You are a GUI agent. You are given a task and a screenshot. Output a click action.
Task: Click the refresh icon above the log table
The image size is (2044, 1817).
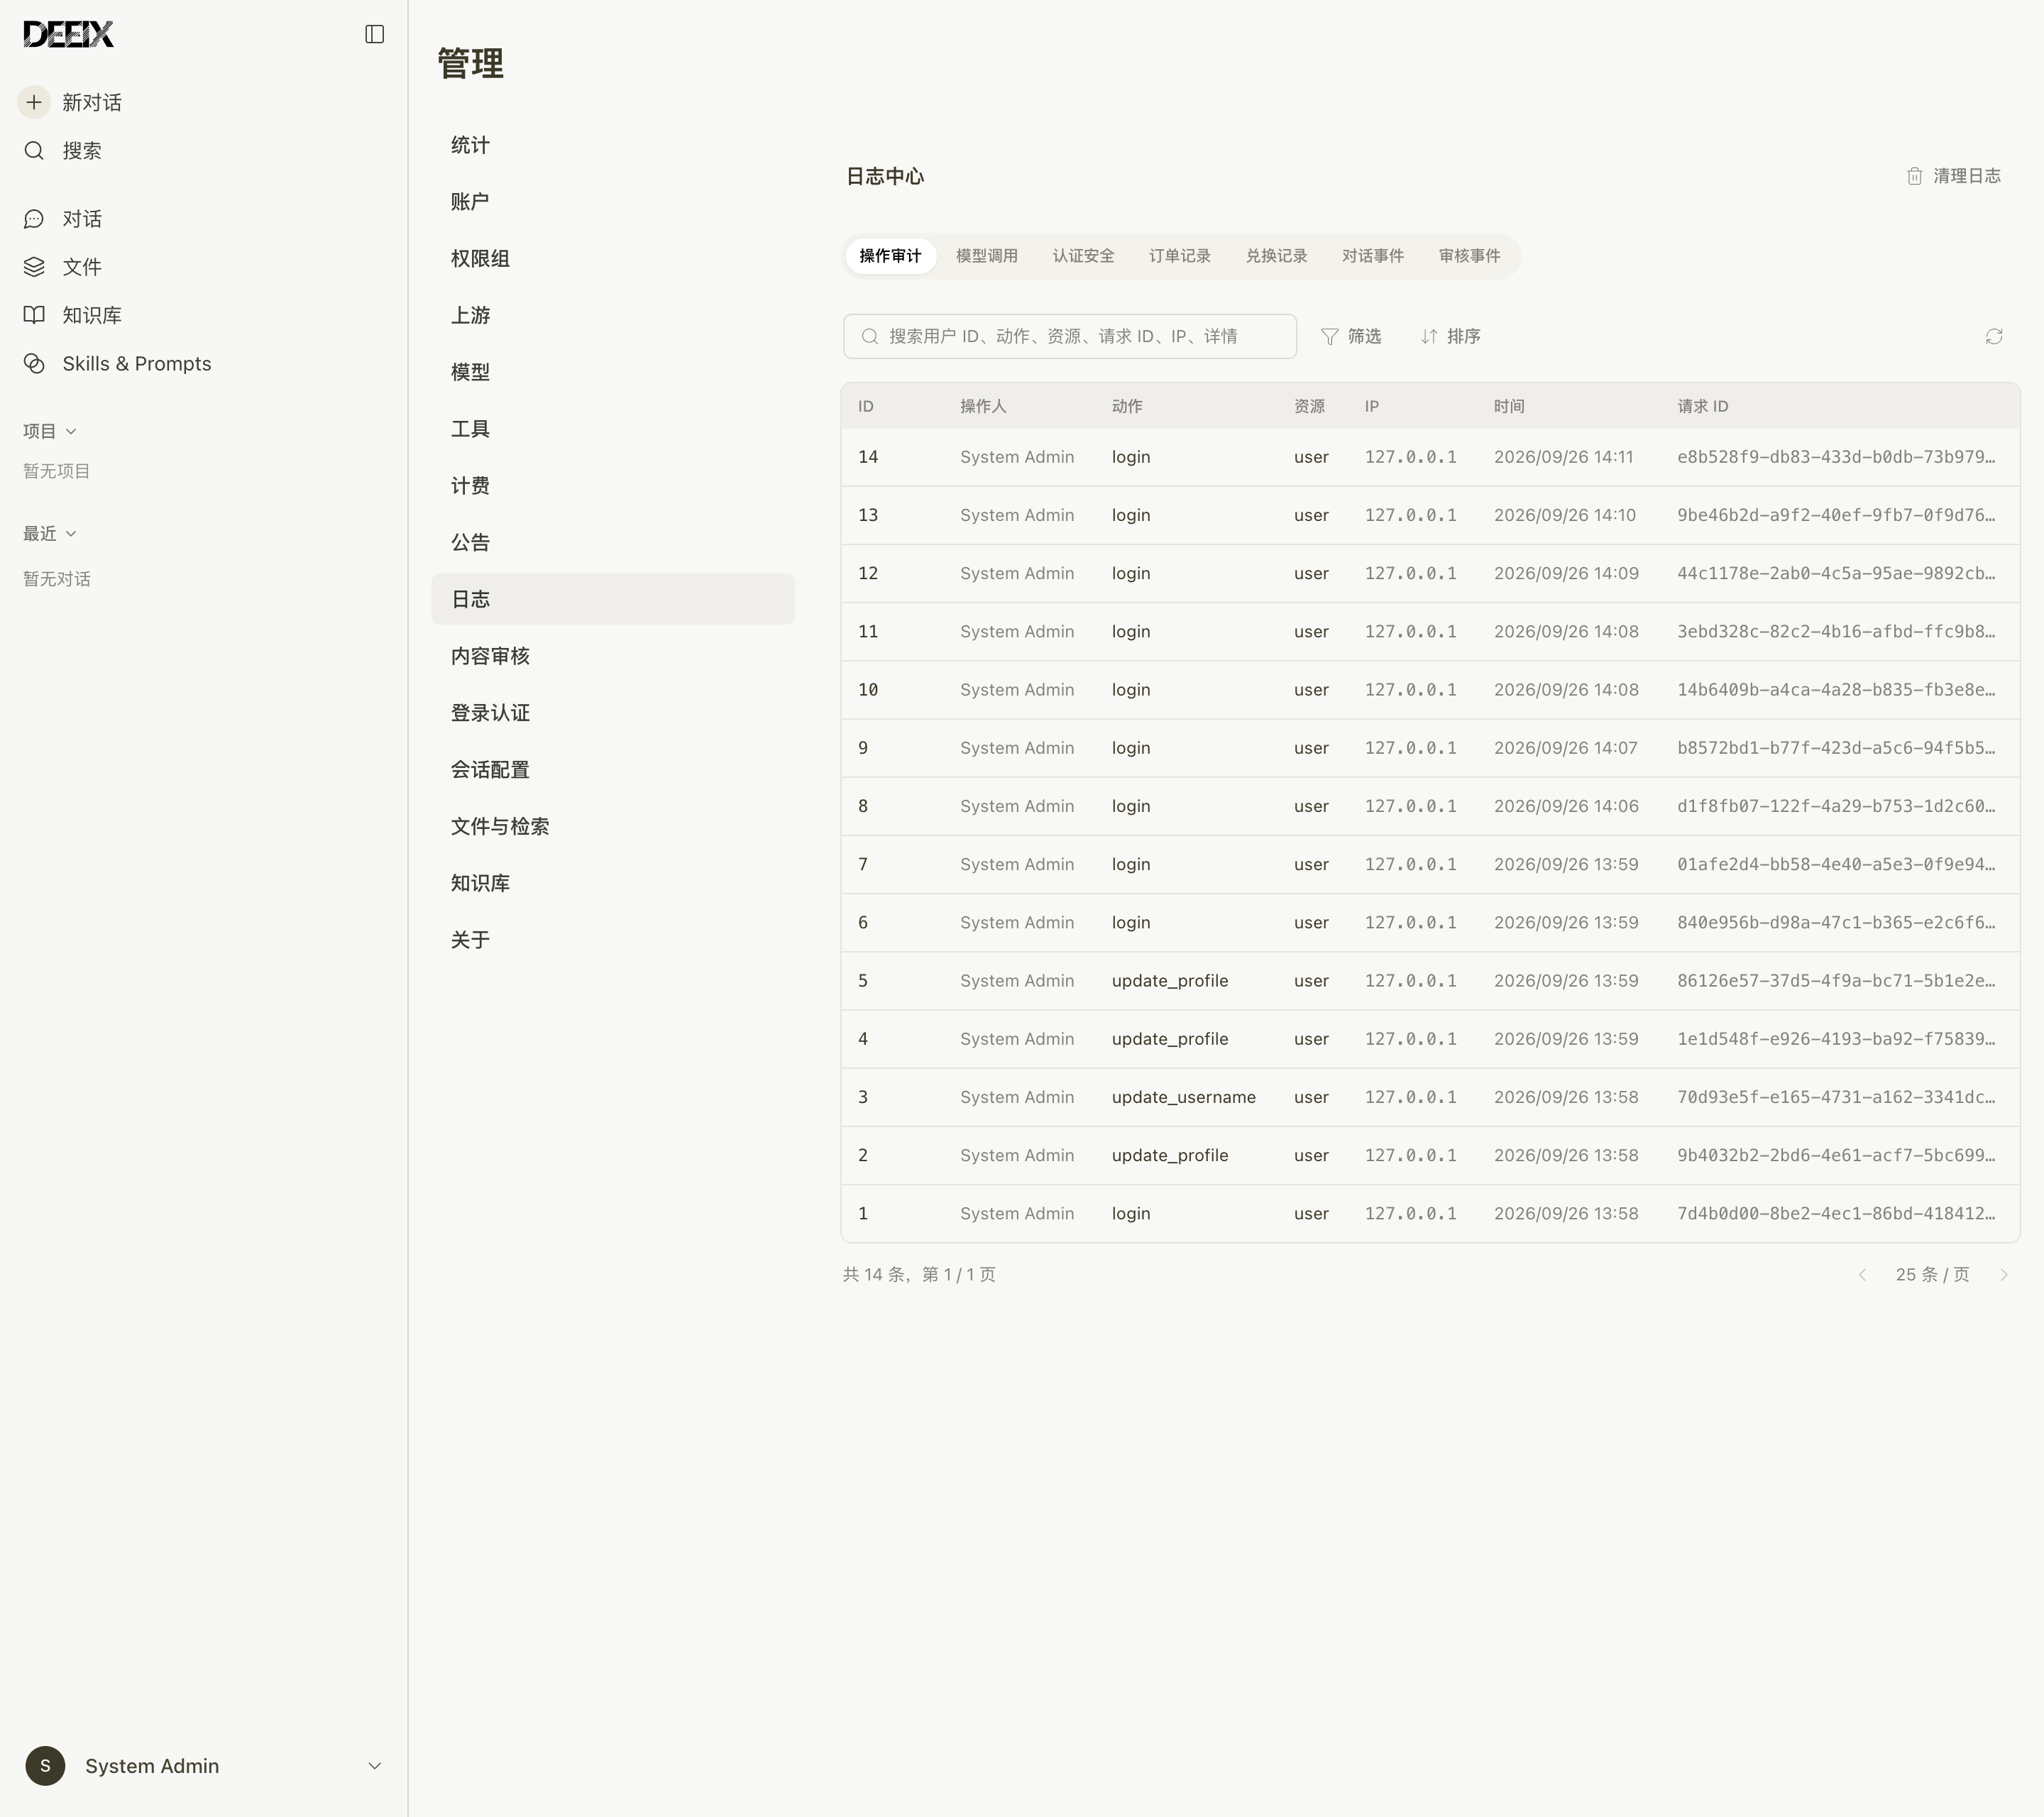1994,337
